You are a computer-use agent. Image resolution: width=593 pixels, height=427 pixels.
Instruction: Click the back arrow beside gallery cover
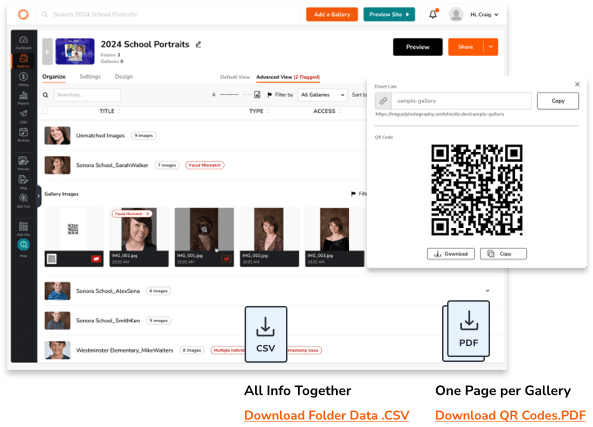(47, 51)
